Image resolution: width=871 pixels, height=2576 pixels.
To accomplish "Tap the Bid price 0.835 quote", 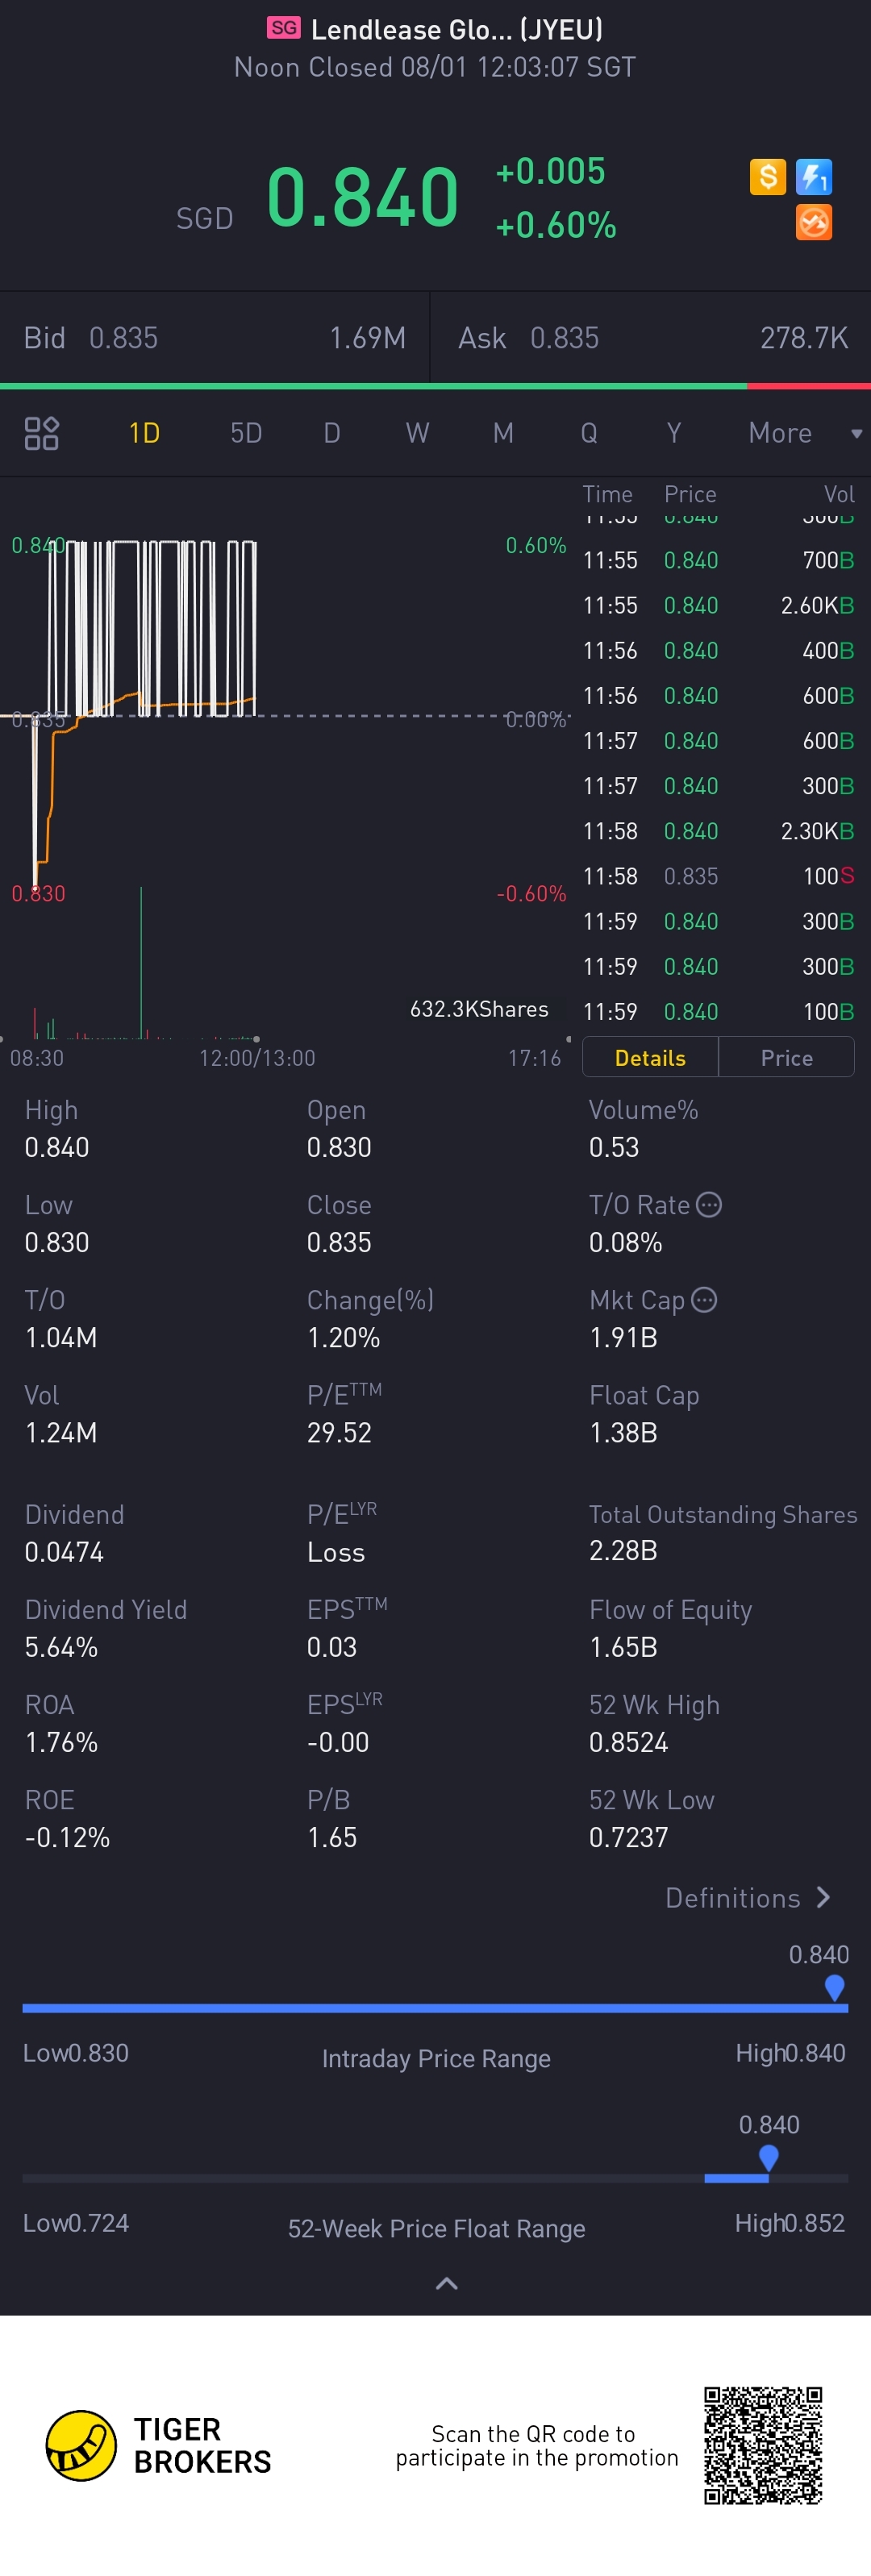I will pos(123,338).
